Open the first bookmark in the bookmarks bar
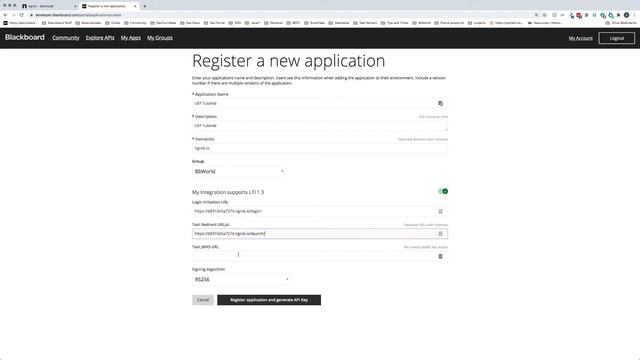The image size is (640, 360). [20, 23]
